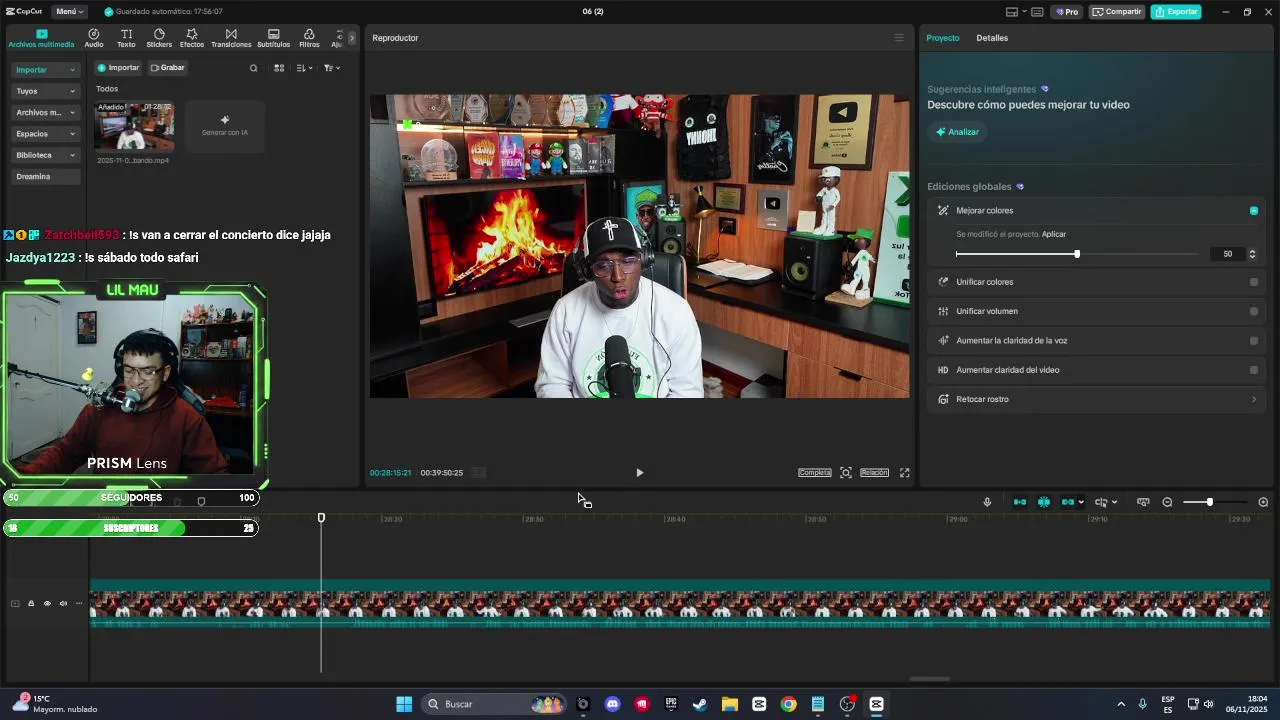
Task: Click the player zoom-to-fit icon
Action: coord(846,473)
